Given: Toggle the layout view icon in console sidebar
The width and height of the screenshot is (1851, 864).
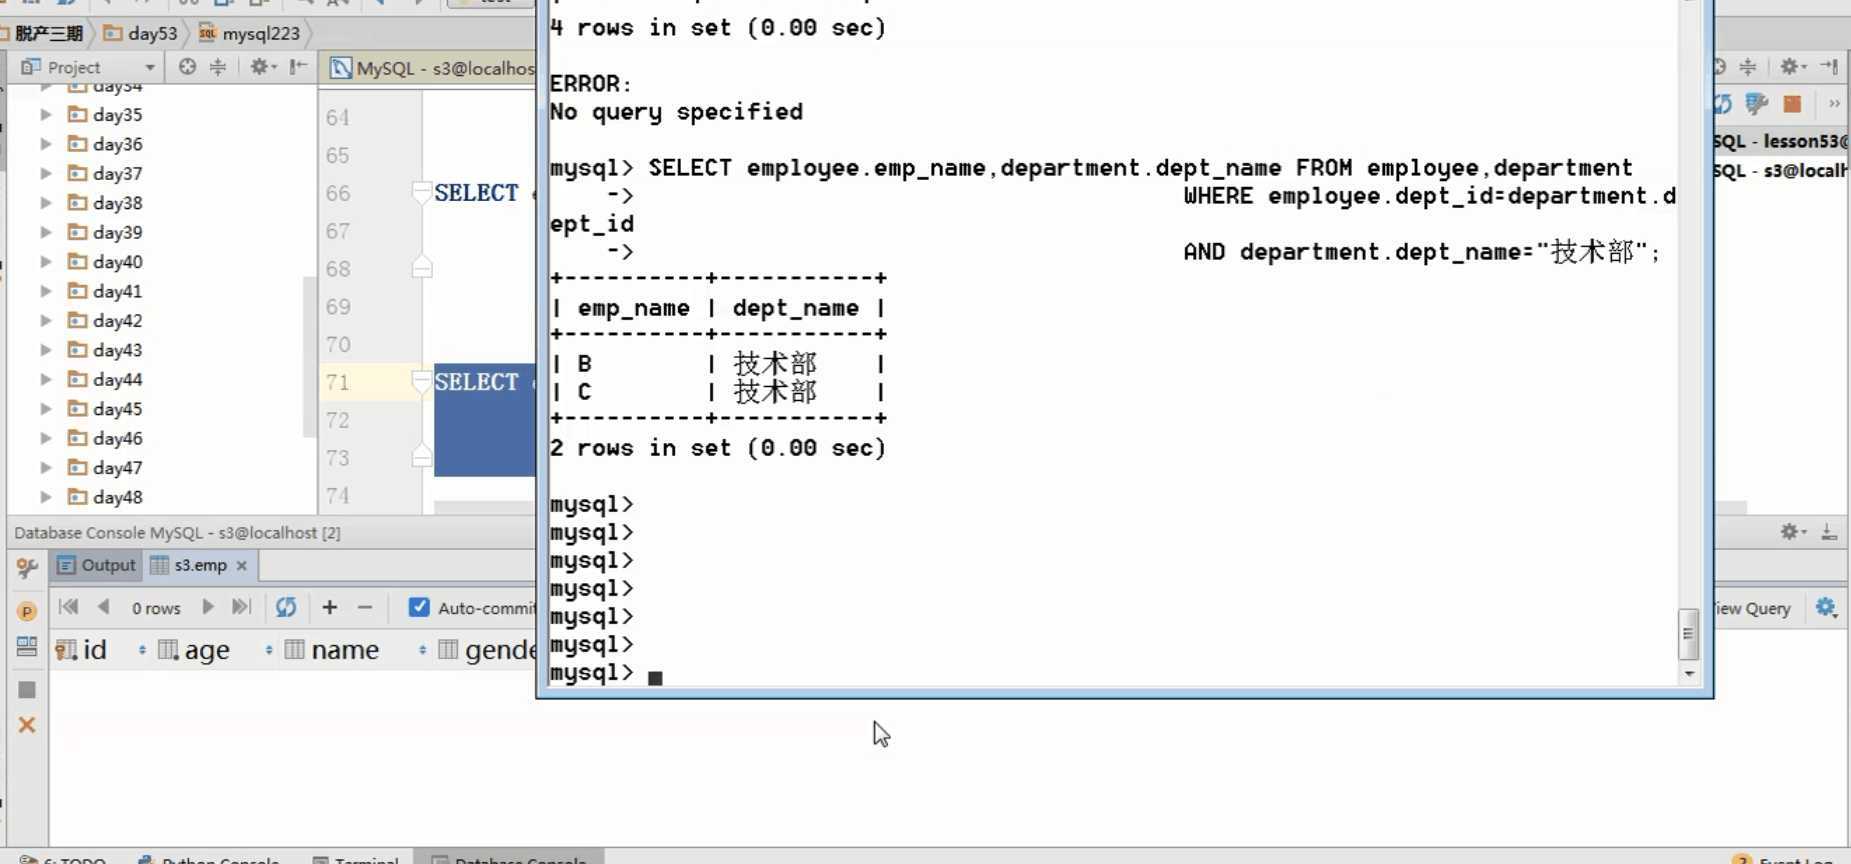Looking at the screenshot, I should tap(27, 647).
